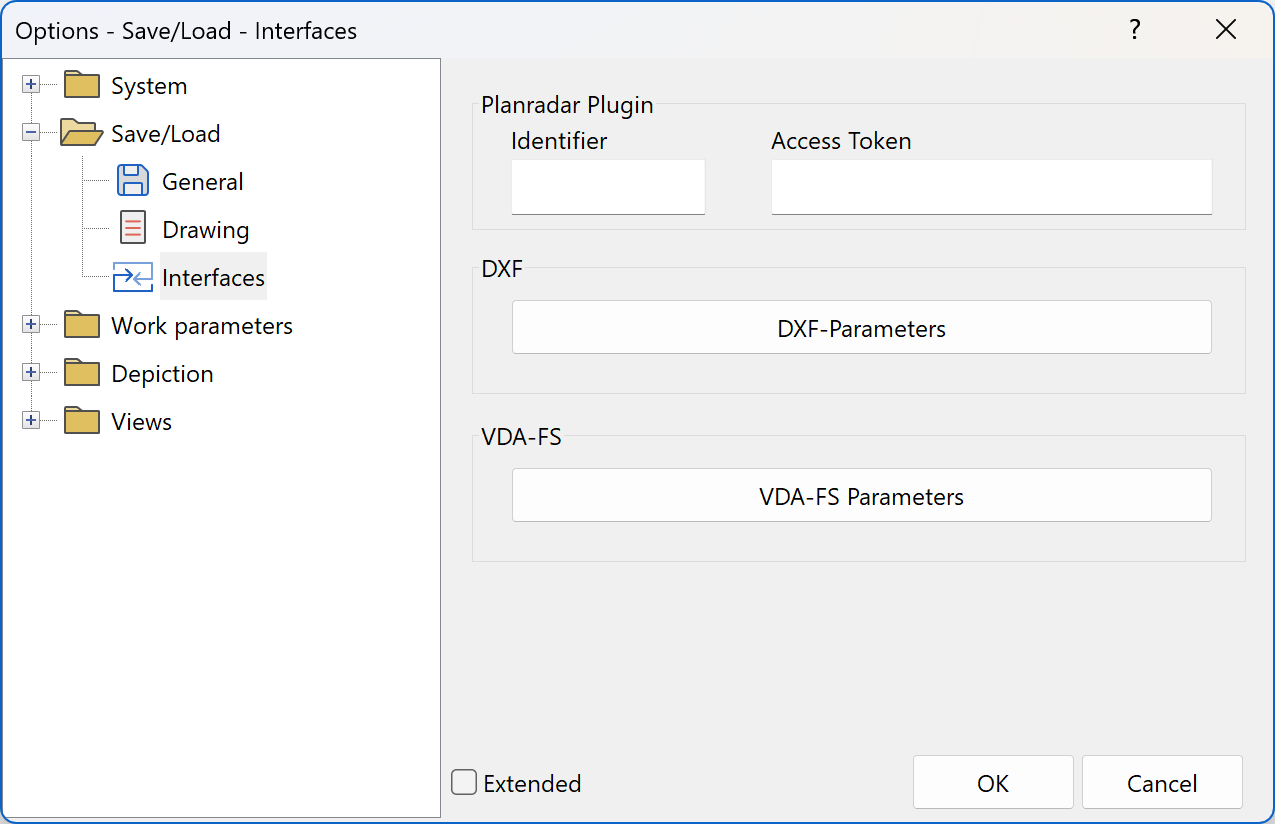The width and height of the screenshot is (1275, 824).
Task: Expand the System tree node
Action: click(x=31, y=84)
